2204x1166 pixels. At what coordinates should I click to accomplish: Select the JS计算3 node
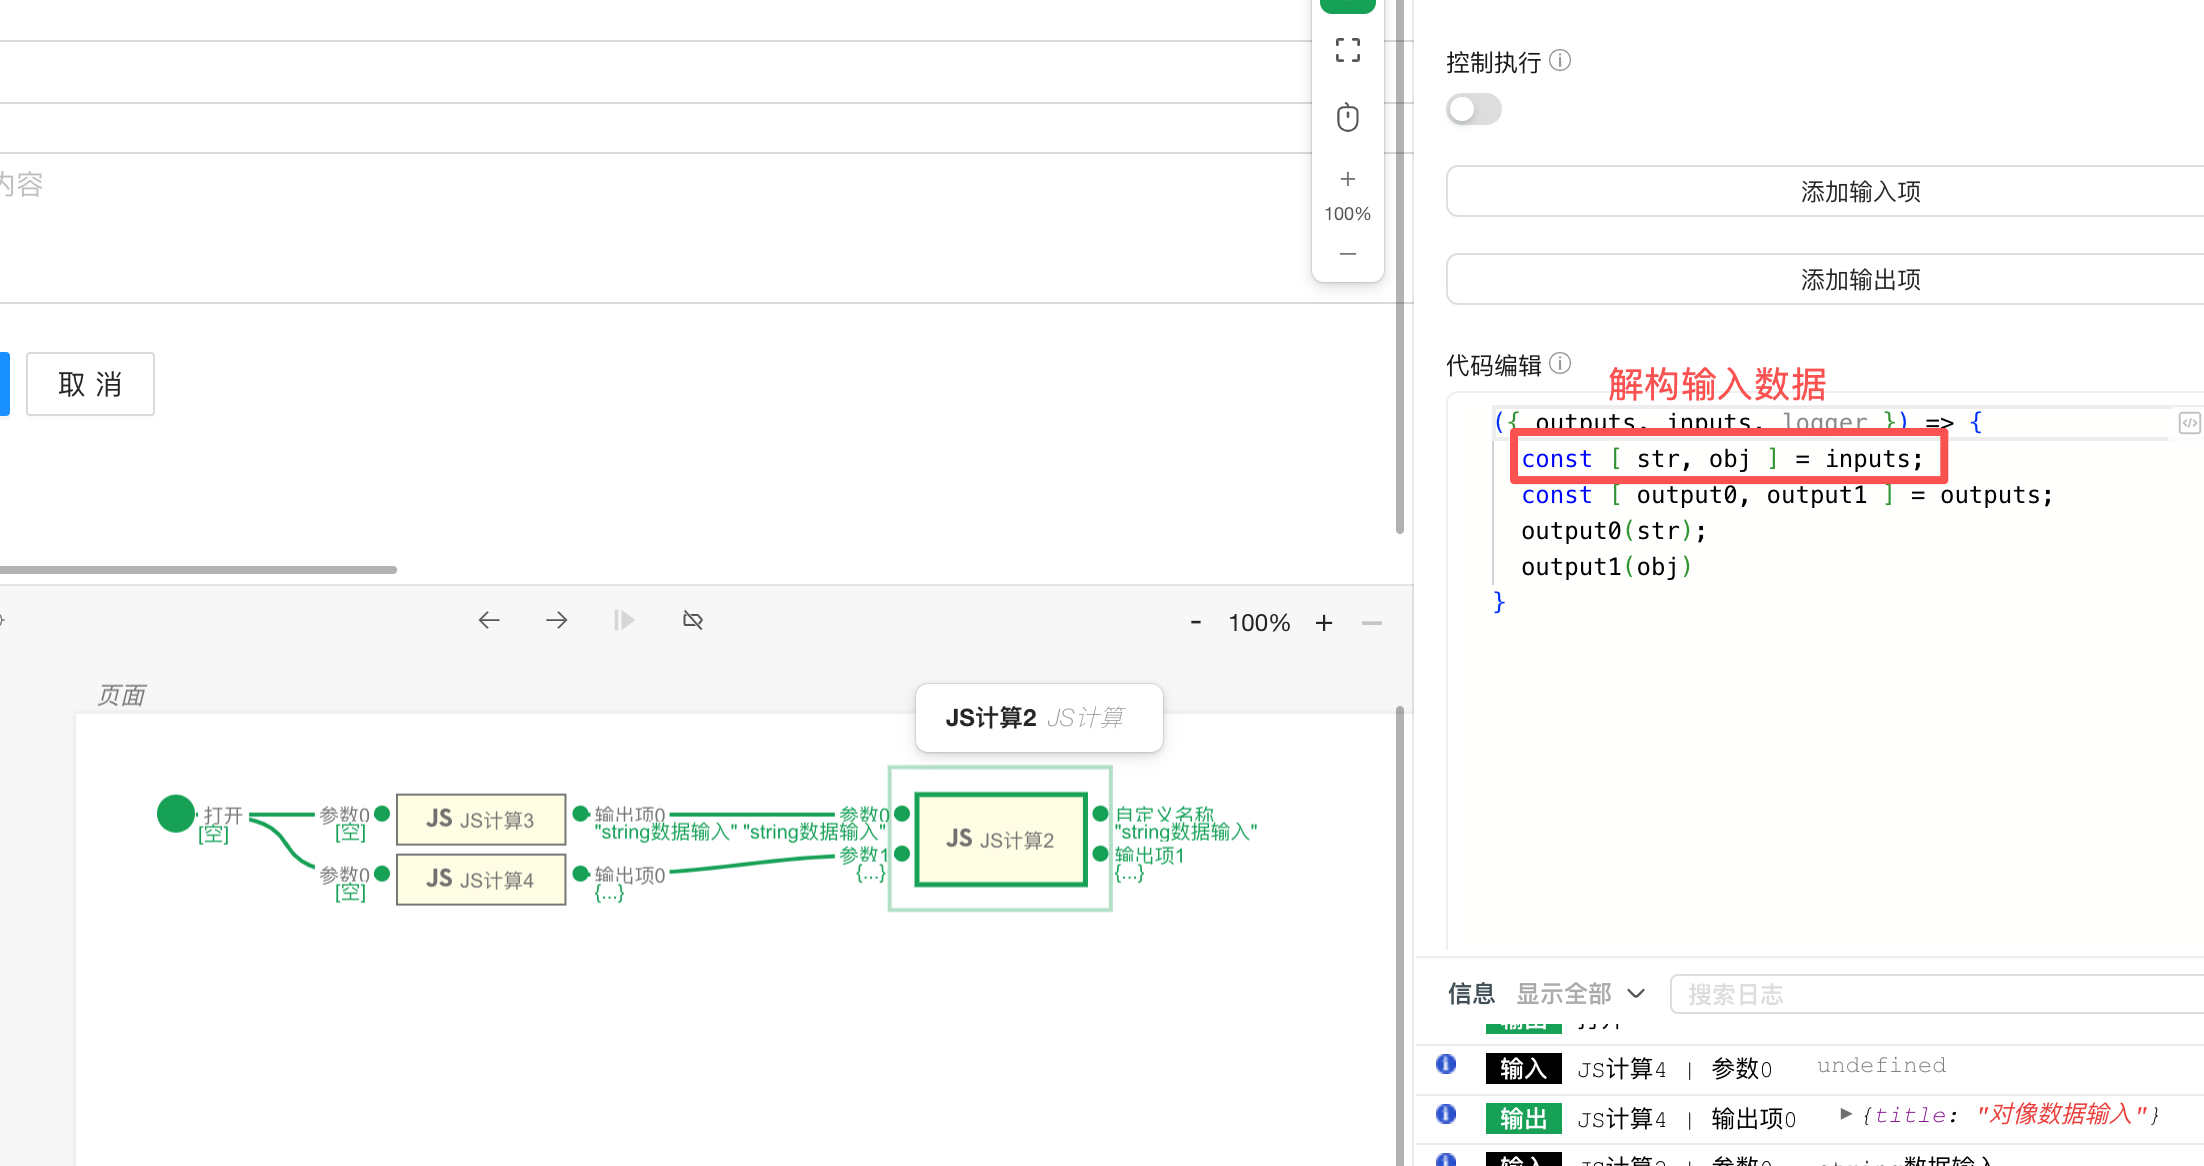[x=481, y=819]
